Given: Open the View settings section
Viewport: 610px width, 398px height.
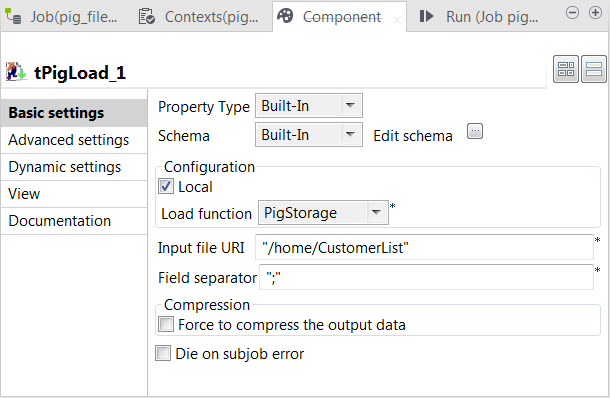Looking at the screenshot, I should tap(74, 194).
